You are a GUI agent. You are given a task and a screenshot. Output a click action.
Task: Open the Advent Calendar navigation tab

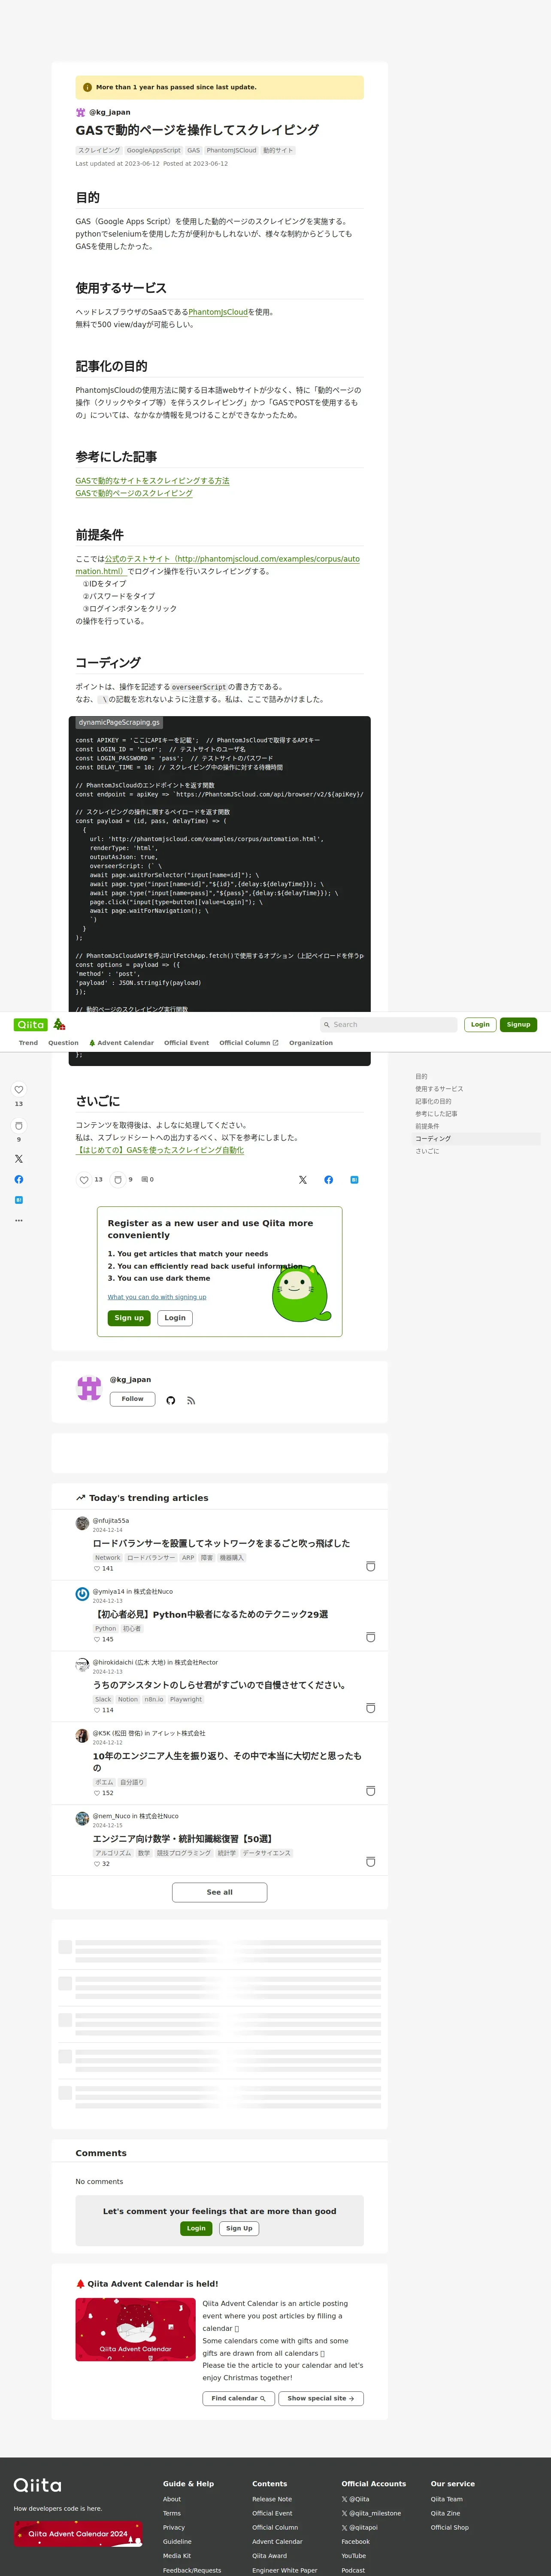click(121, 1043)
